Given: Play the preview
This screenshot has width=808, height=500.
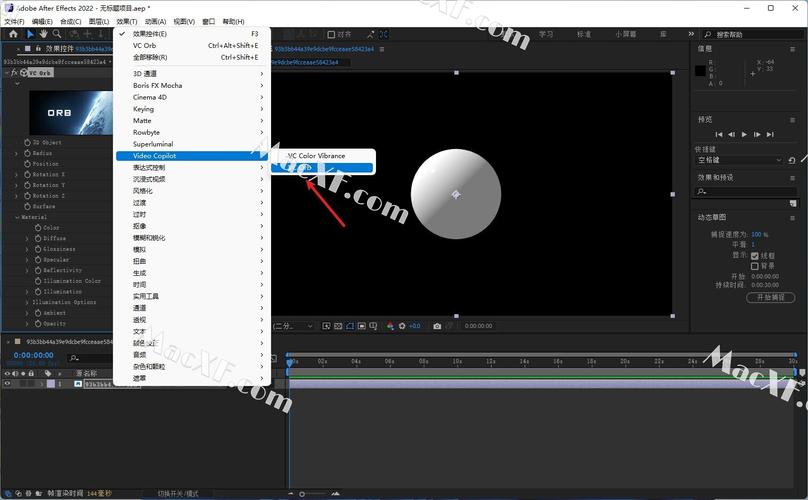Looking at the screenshot, I should tap(744, 135).
